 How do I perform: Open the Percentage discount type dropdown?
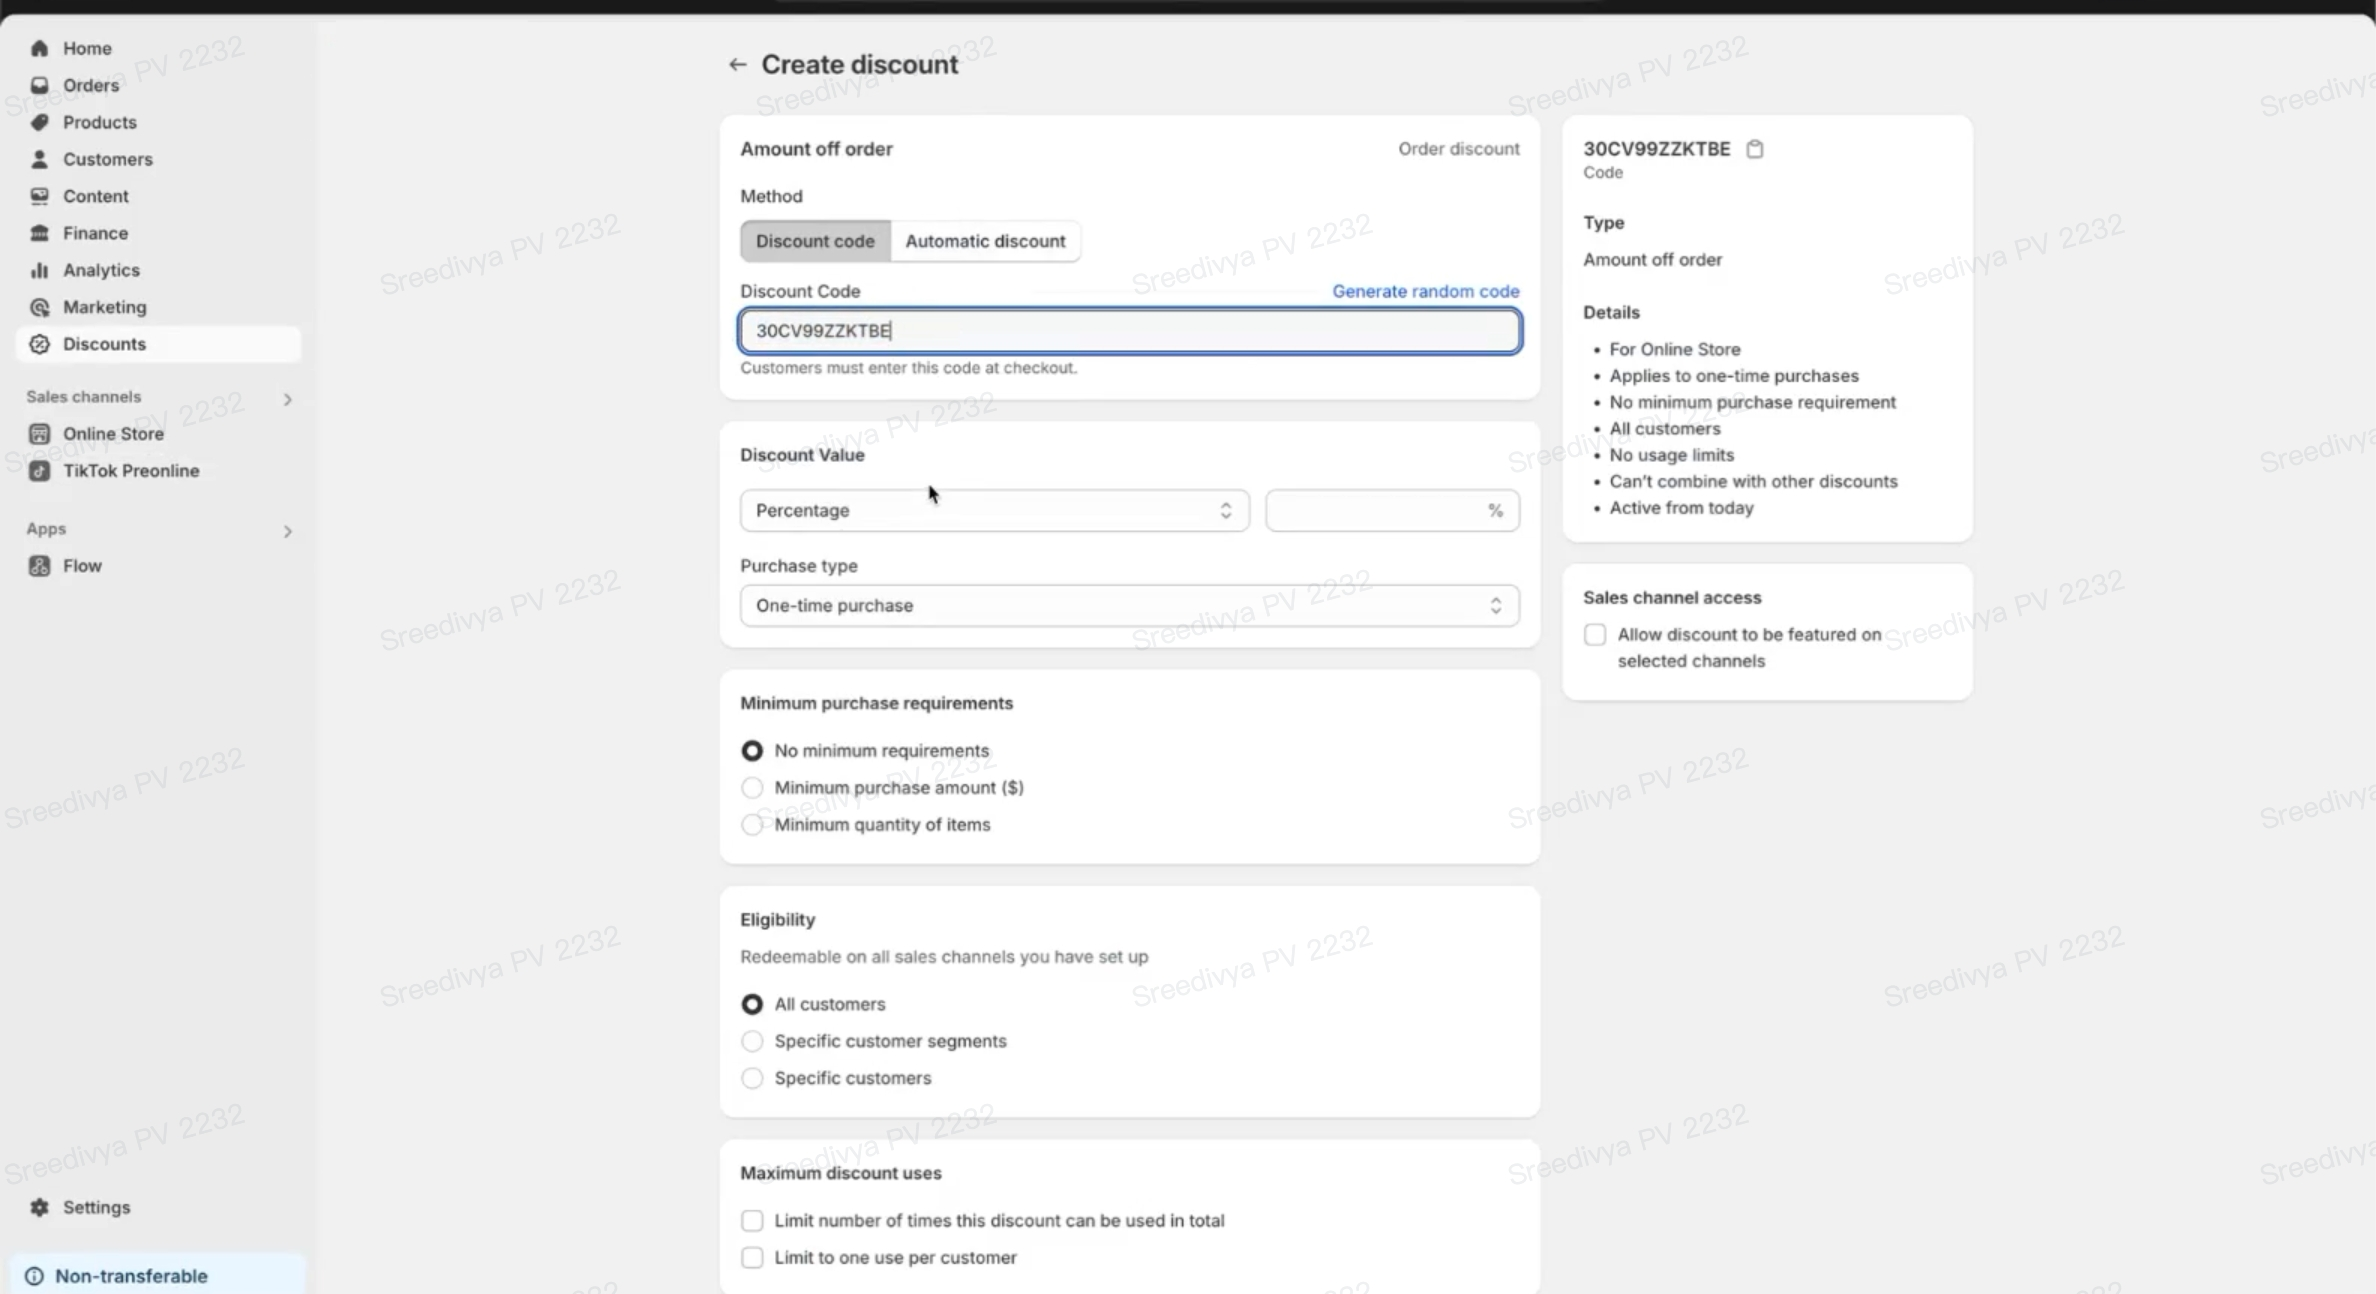coord(993,511)
